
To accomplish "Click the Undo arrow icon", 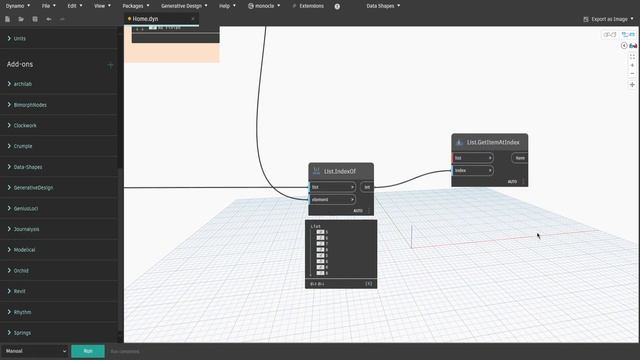I will click(x=49, y=19).
